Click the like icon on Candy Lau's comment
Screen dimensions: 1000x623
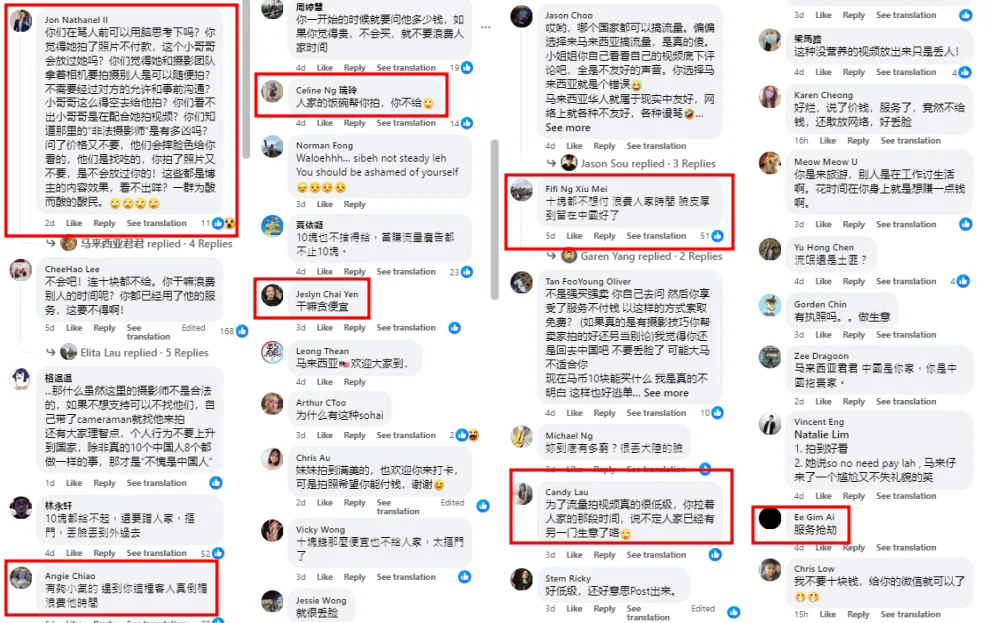(716, 555)
